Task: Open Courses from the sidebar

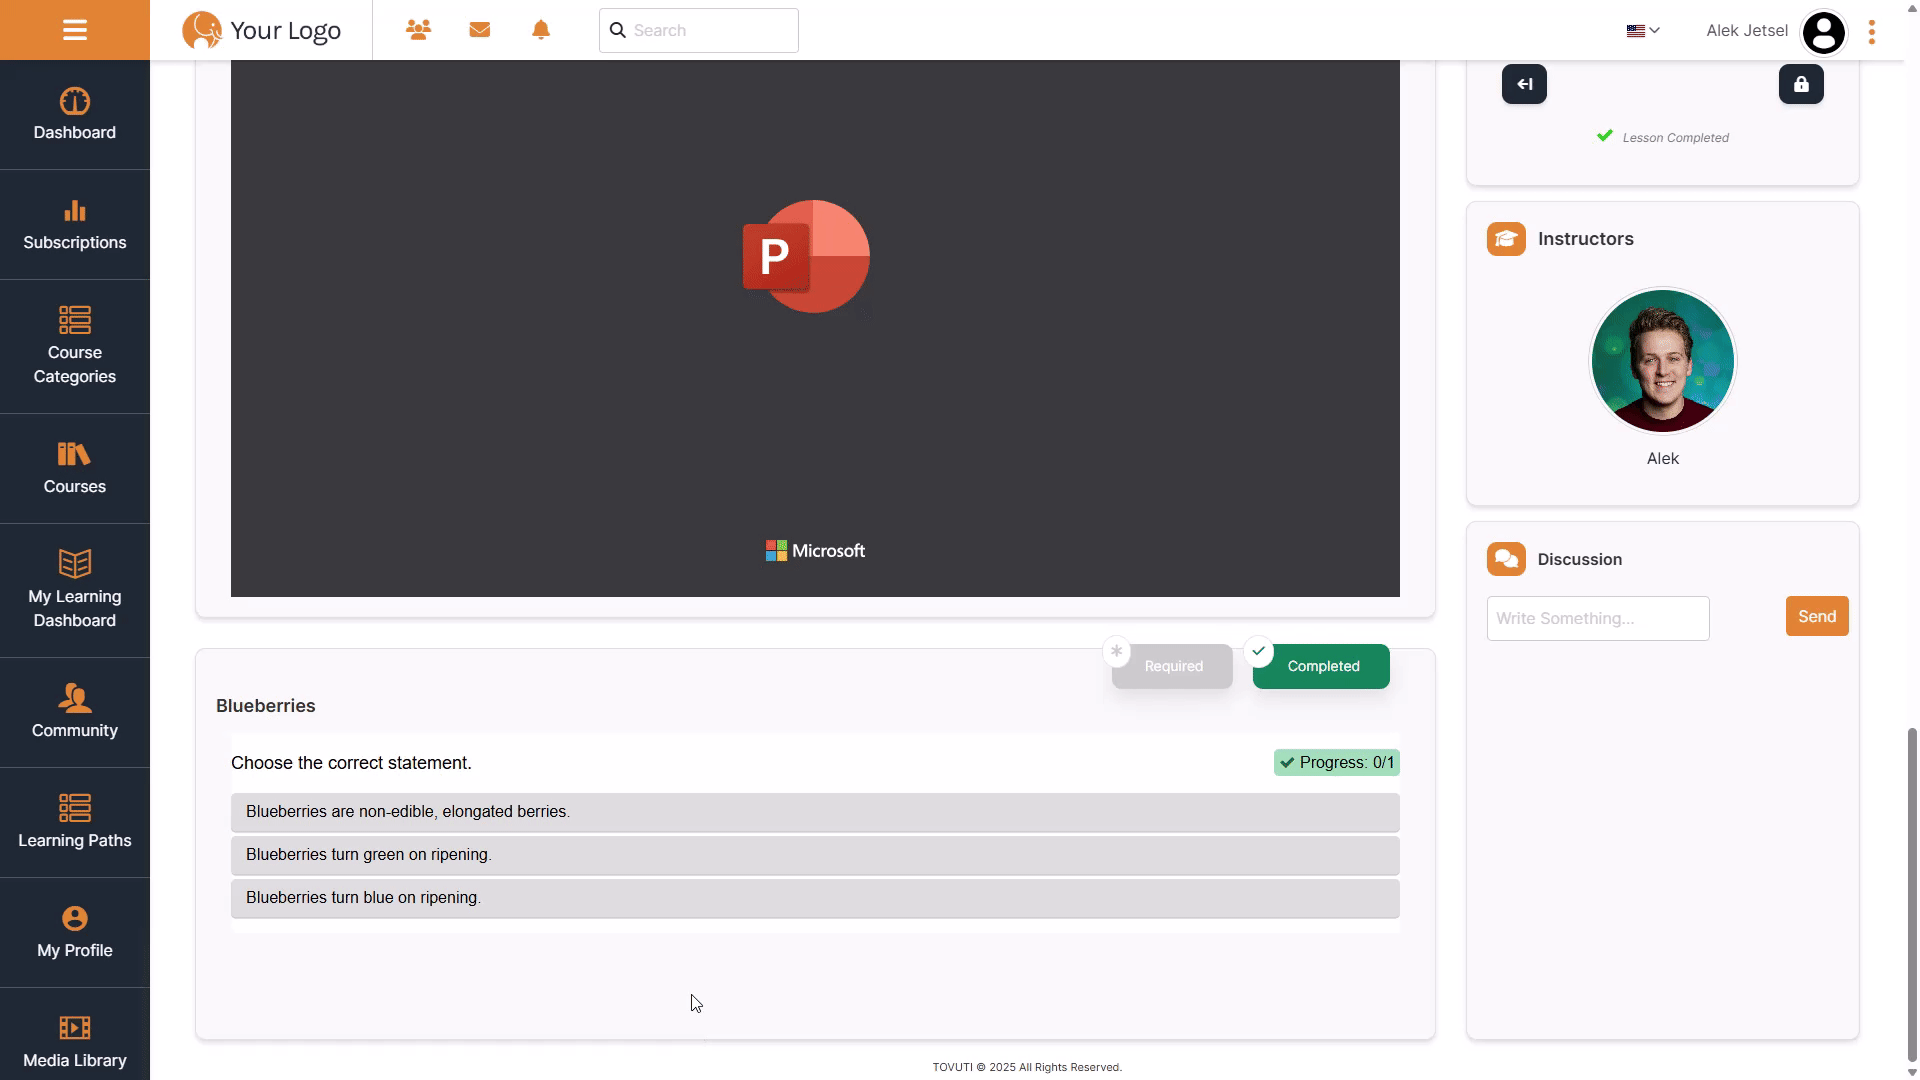Action: (75, 469)
